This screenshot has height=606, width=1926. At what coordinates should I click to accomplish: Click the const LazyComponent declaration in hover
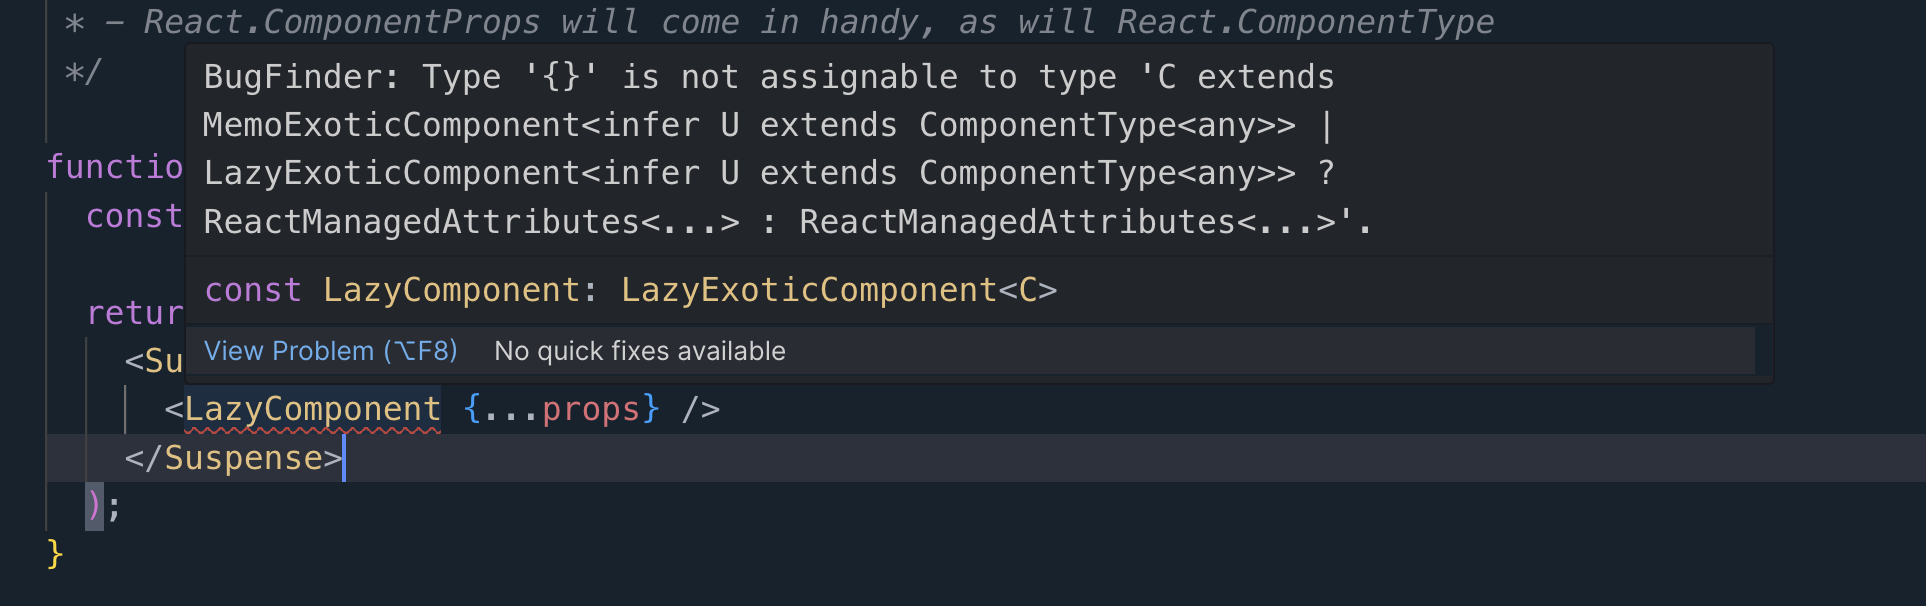[x=630, y=290]
